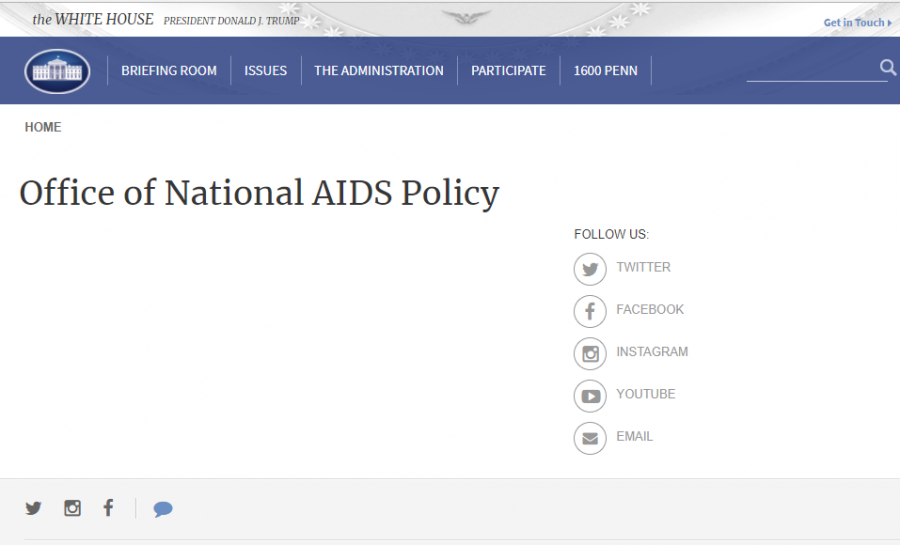Click the White House logo icon
Viewport: 900px width, 545px height.
[x=57, y=71]
